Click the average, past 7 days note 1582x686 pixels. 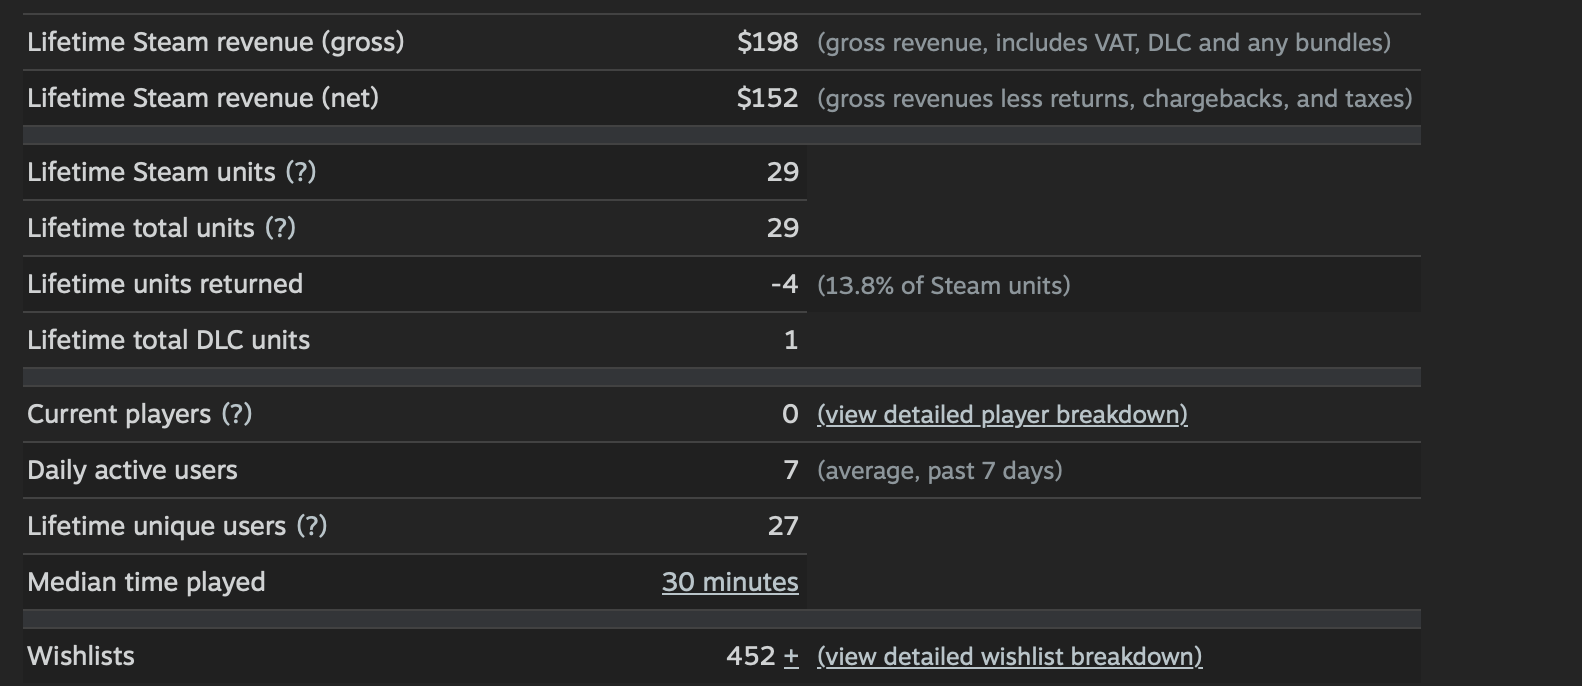939,471
